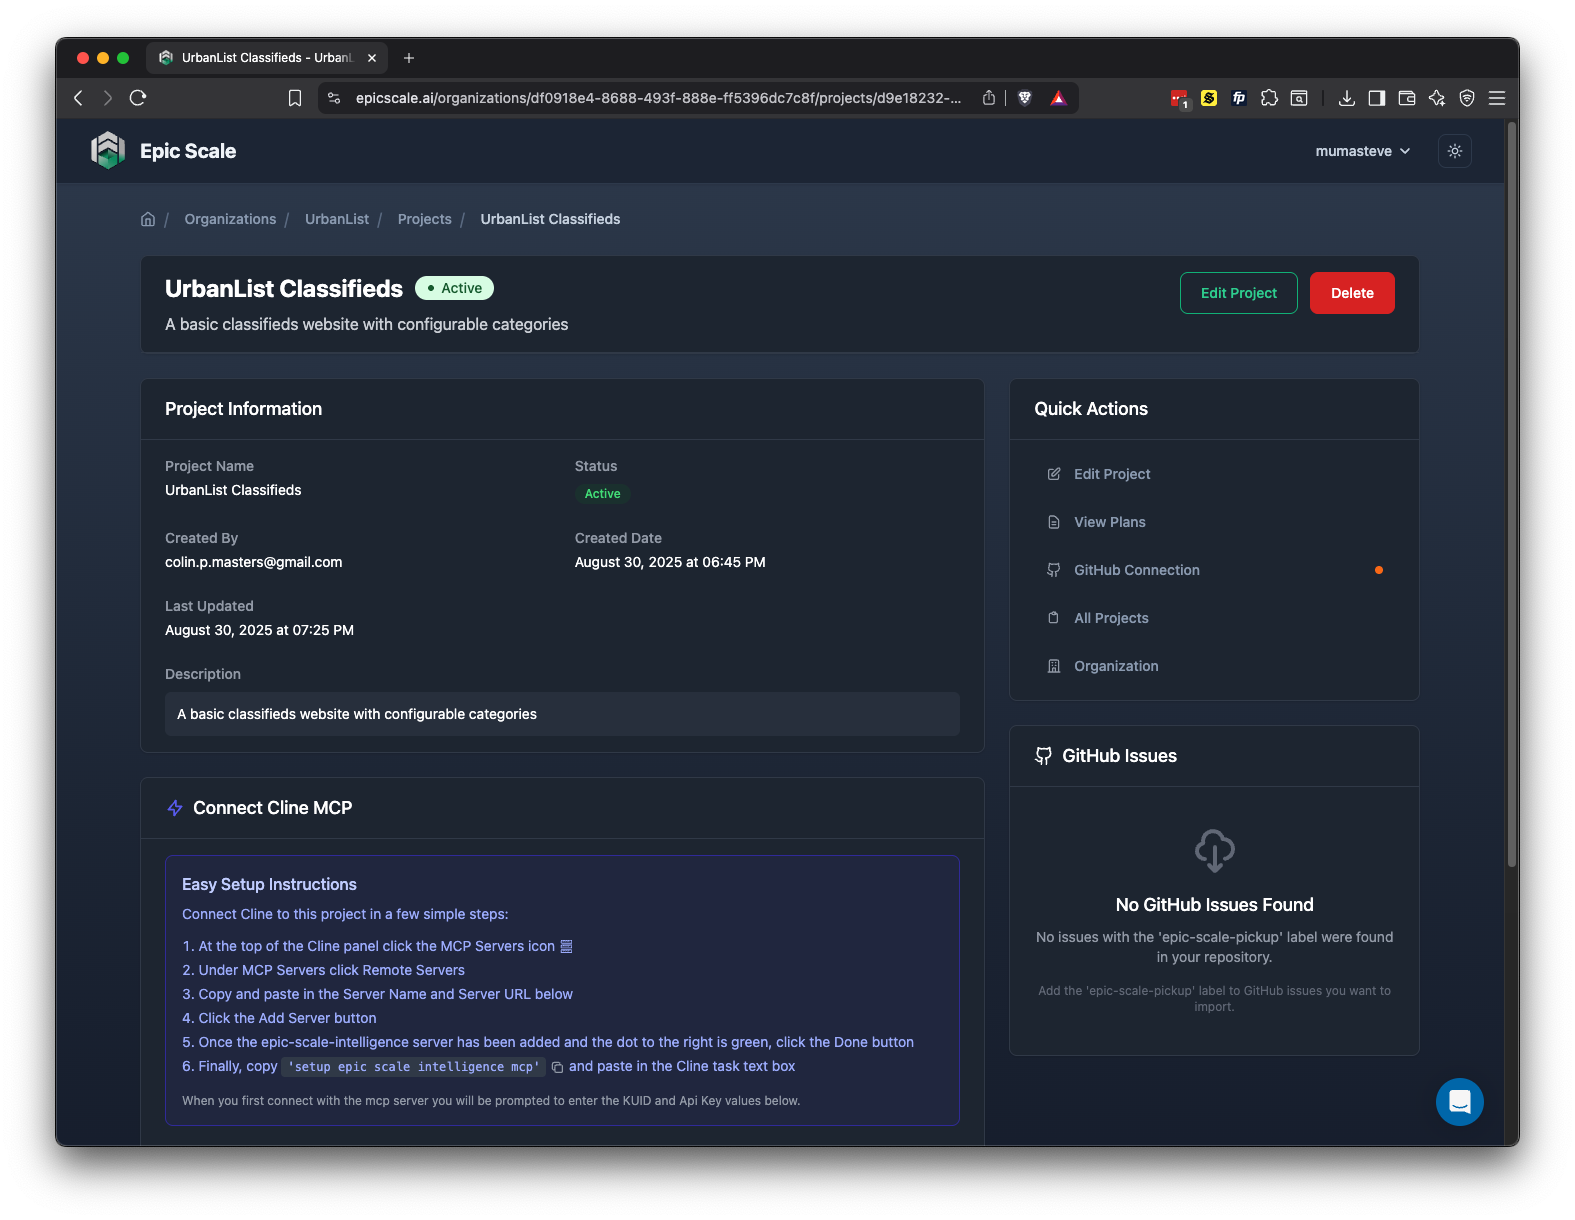This screenshot has height=1220, width=1575.
Task: Open the UrbanList breadcrumb link
Action: coord(337,219)
